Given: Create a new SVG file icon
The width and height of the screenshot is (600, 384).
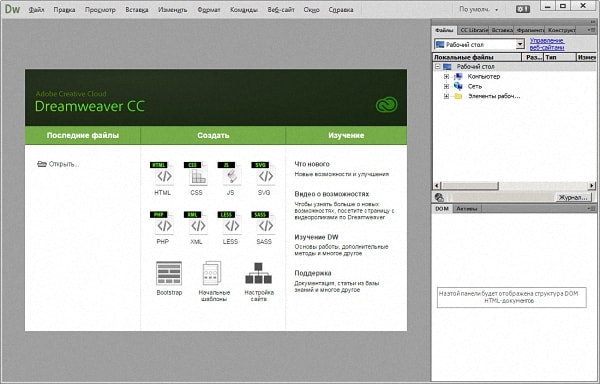Looking at the screenshot, I should (x=264, y=174).
